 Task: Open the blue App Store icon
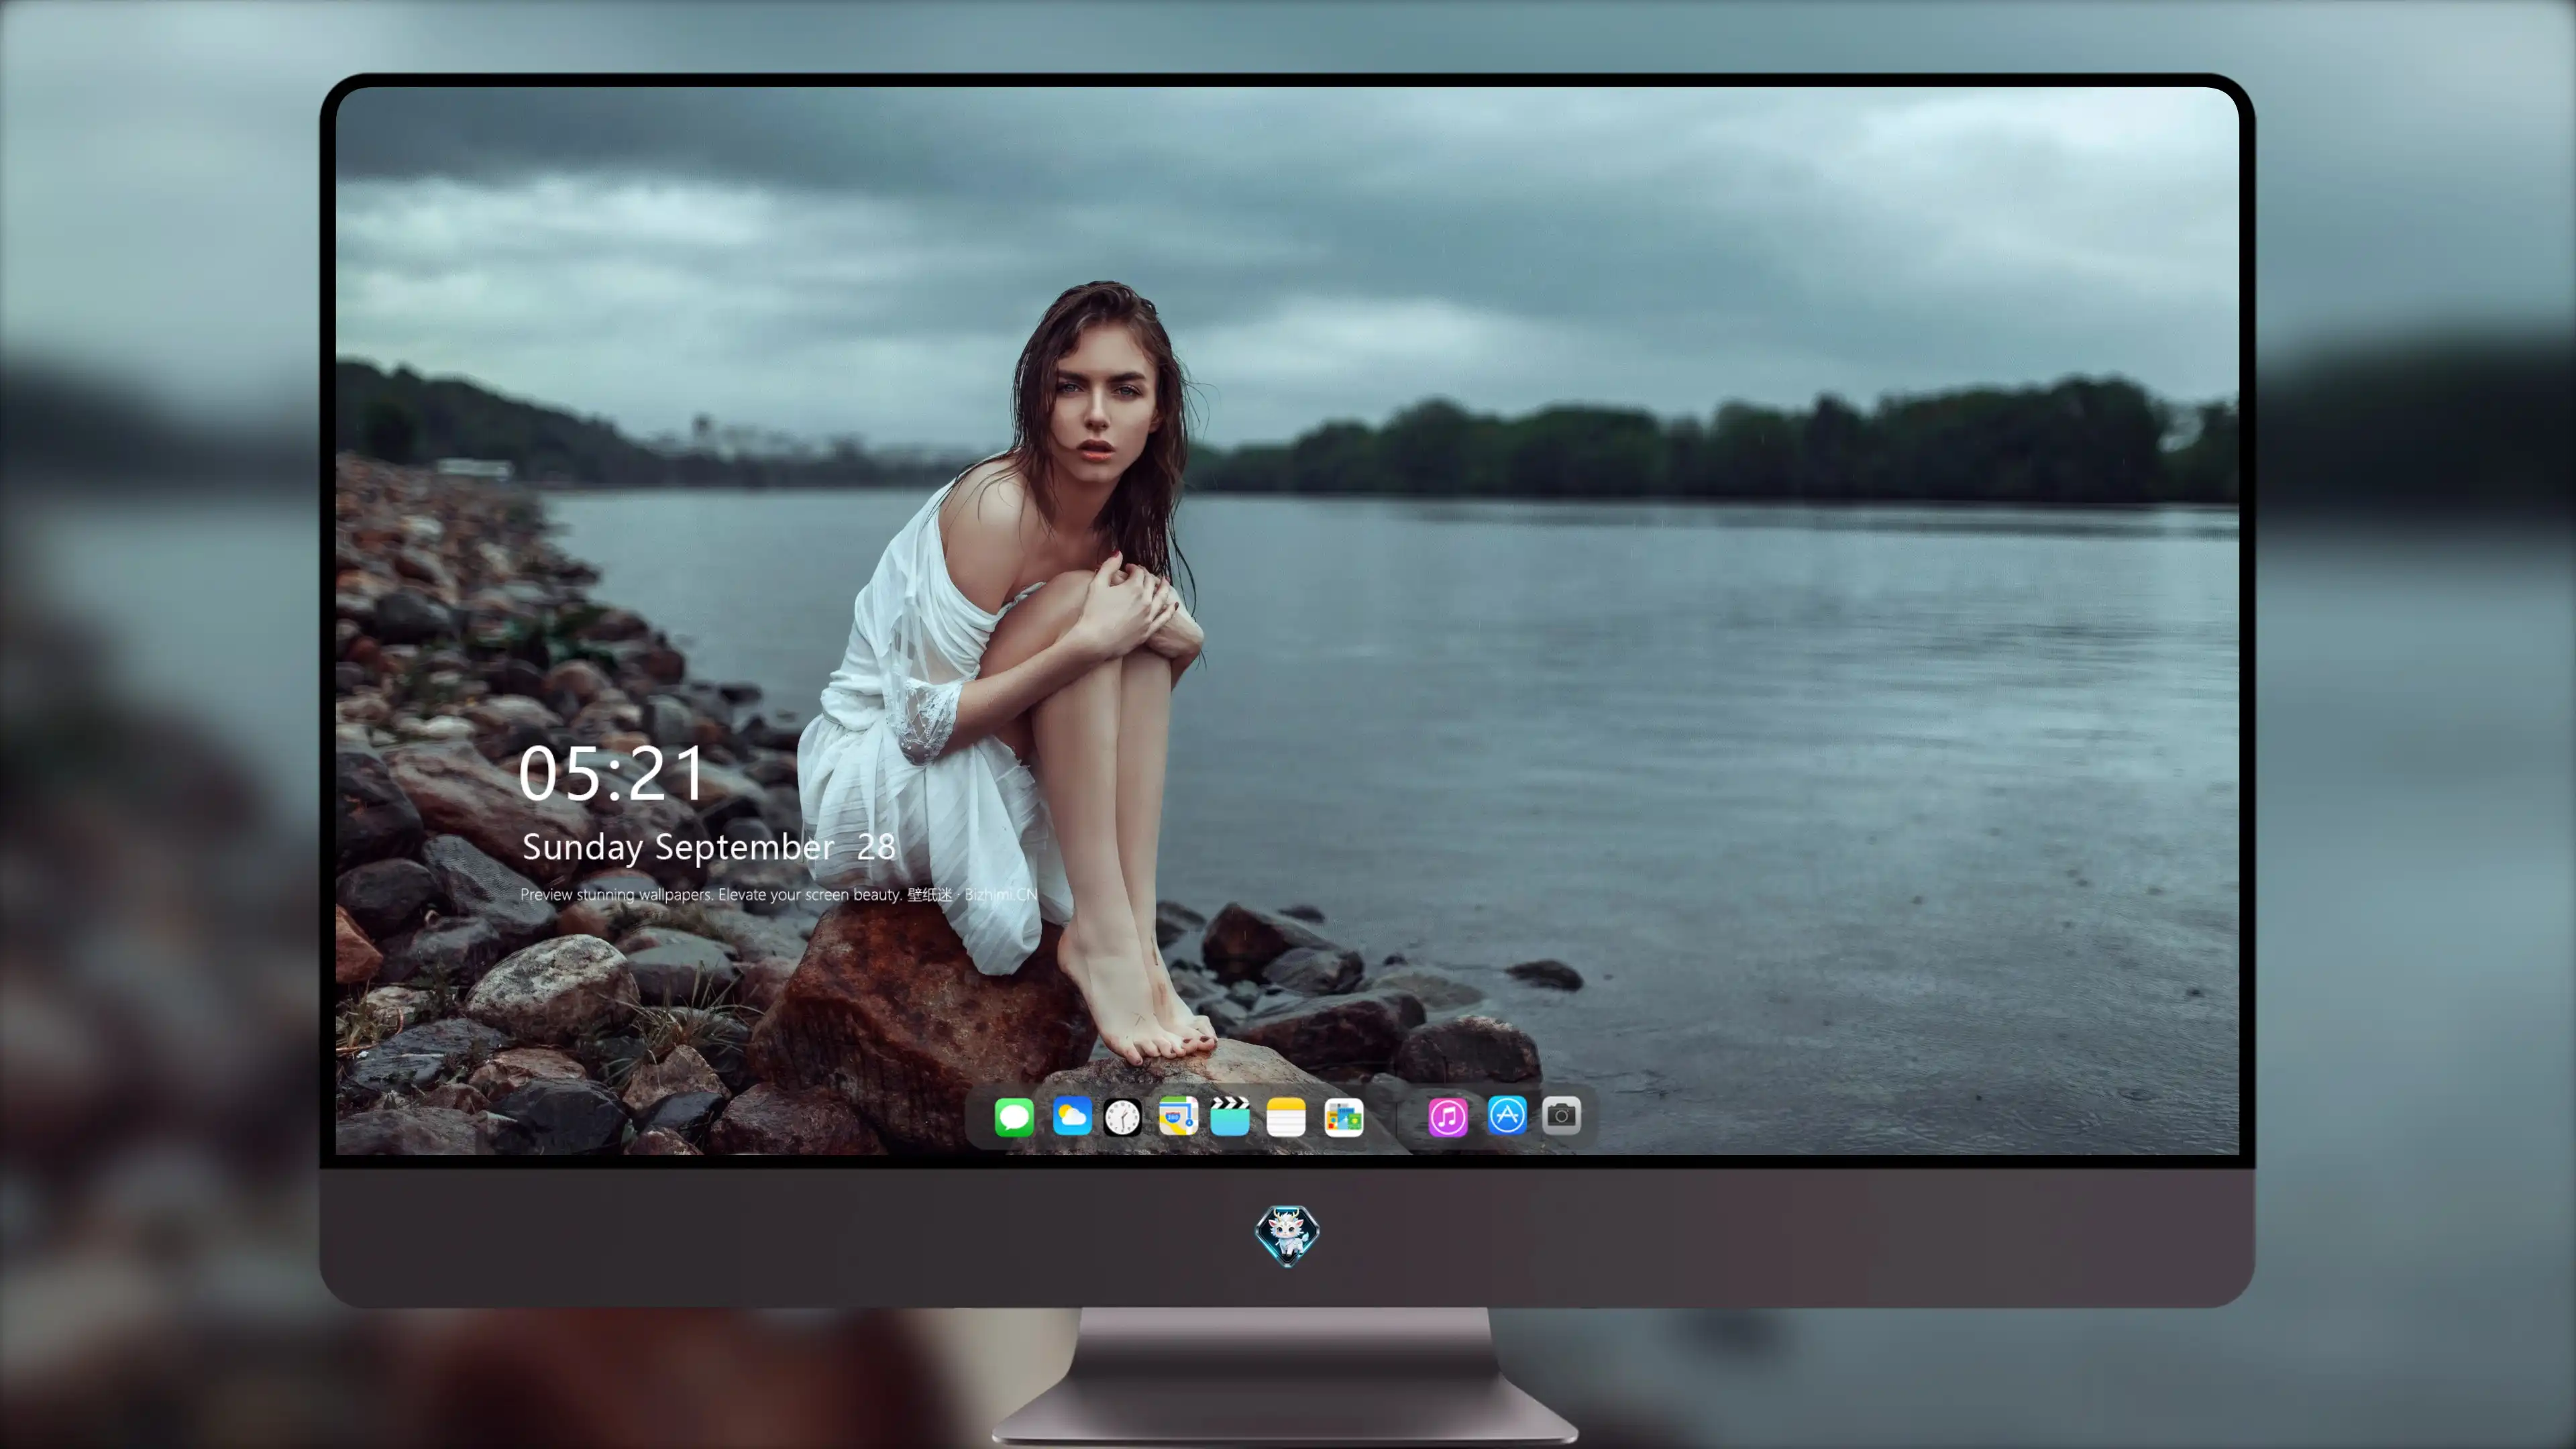[x=1507, y=1116]
